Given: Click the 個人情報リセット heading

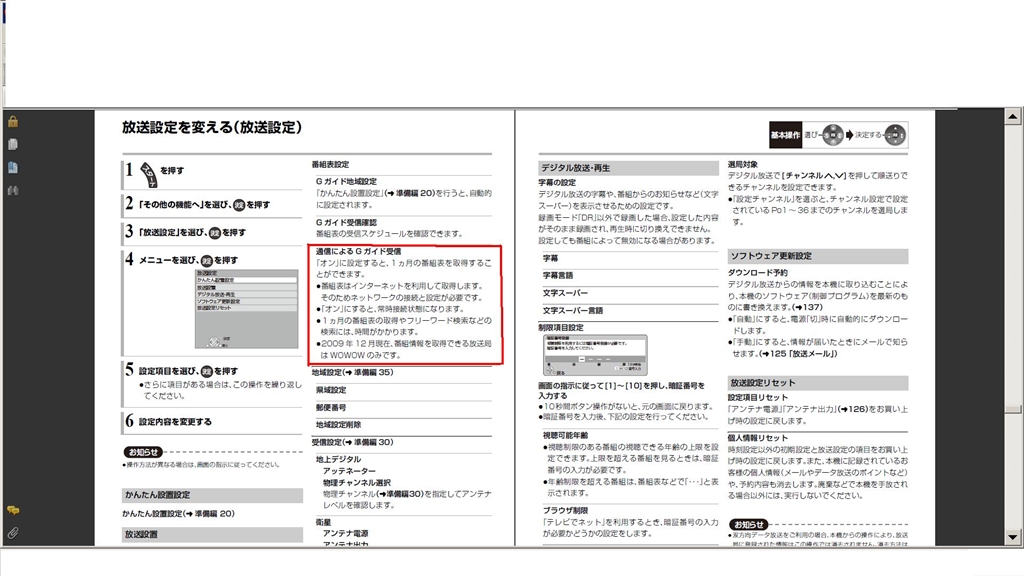Looking at the screenshot, I should coord(758,438).
